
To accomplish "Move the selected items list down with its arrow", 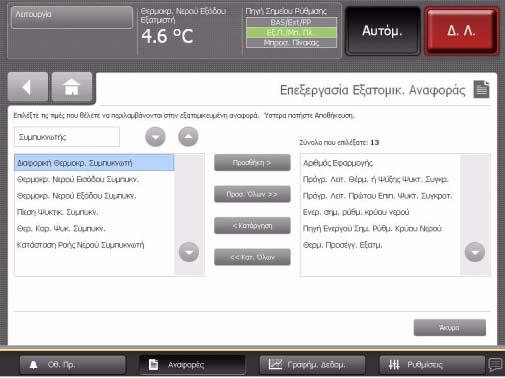I will pyautogui.click(x=475, y=252).
